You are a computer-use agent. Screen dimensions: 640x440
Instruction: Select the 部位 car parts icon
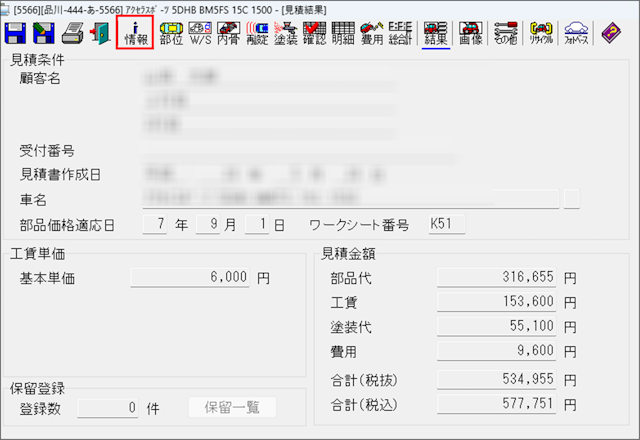click(x=171, y=33)
